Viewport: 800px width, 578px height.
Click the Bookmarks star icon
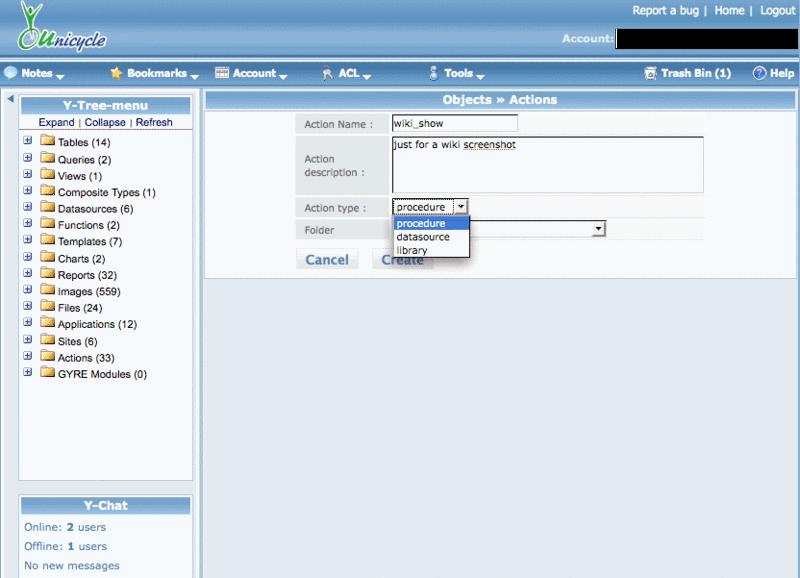[116, 73]
